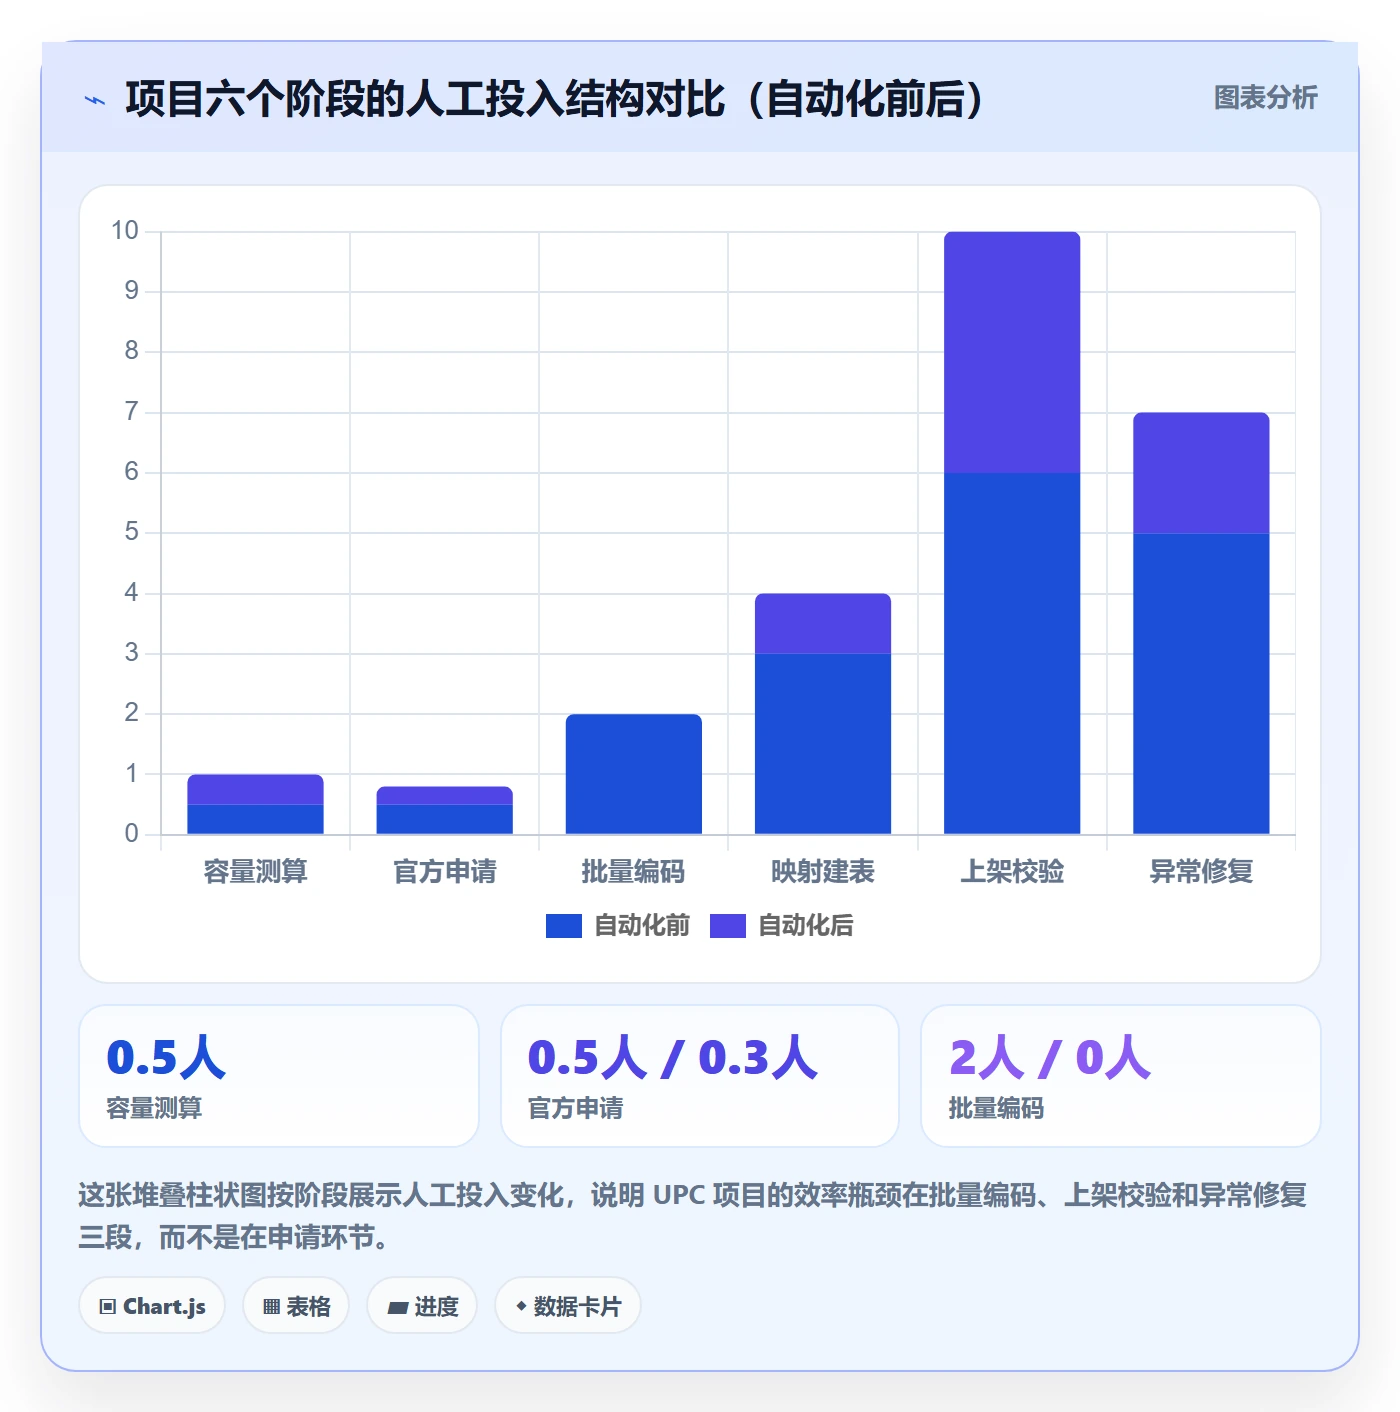This screenshot has height=1412, width=1400.
Task: Select the Chart.js tag chip
Action: 152,1306
